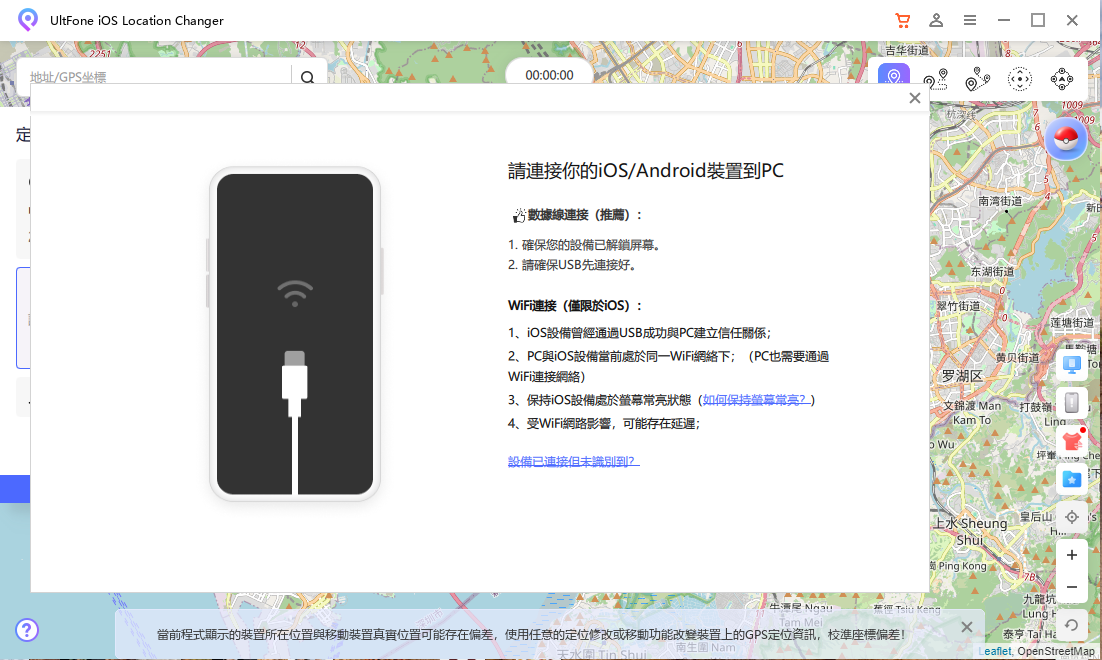1102x660 pixels.
Task: Dismiss the bottom warning banner
Action: click(966, 626)
